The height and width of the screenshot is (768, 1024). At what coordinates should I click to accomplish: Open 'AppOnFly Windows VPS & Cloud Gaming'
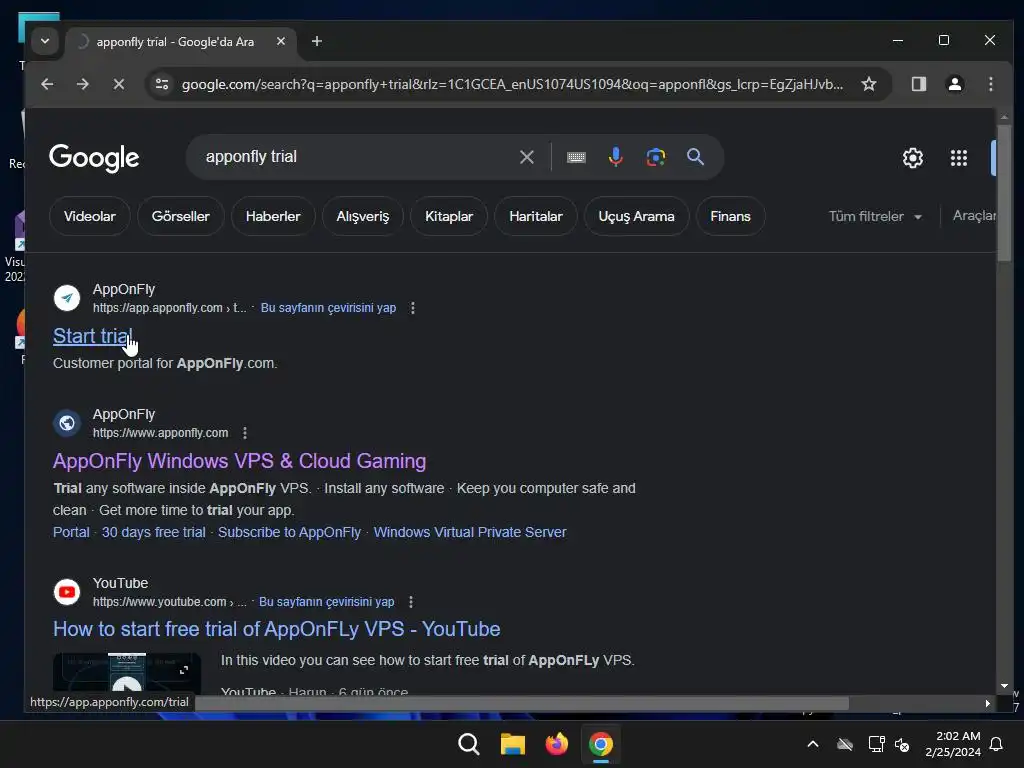tap(240, 461)
